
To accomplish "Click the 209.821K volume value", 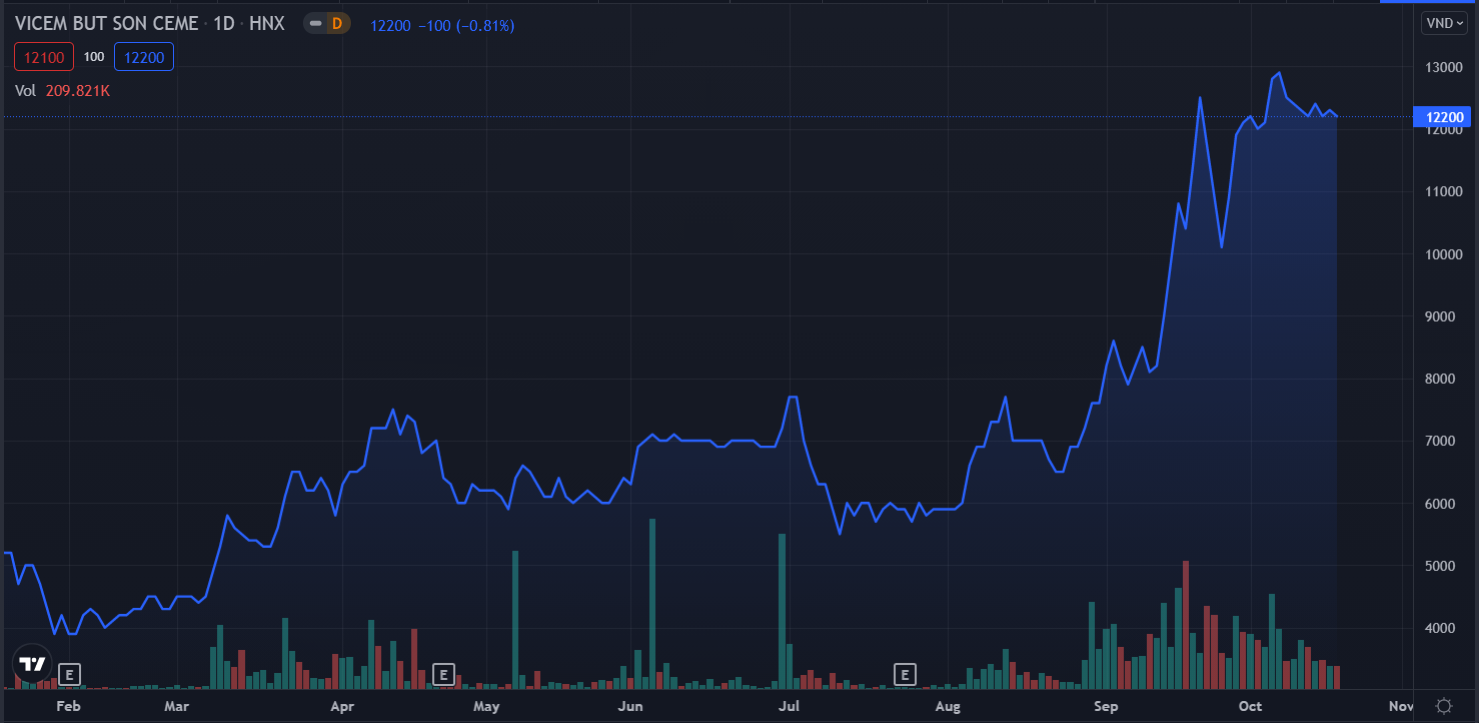I will (77, 91).
